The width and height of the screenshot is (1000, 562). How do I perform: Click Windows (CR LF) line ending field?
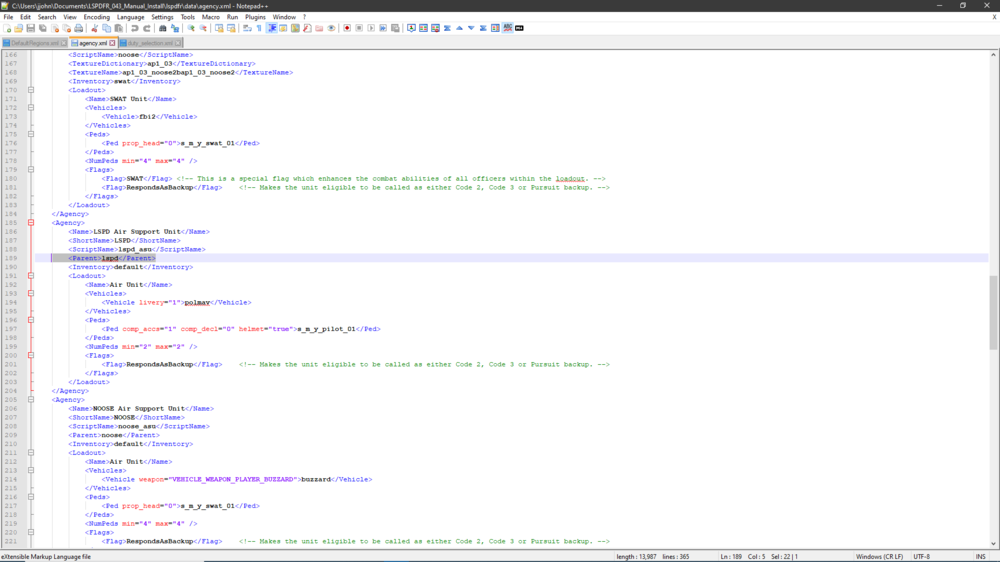(x=879, y=557)
